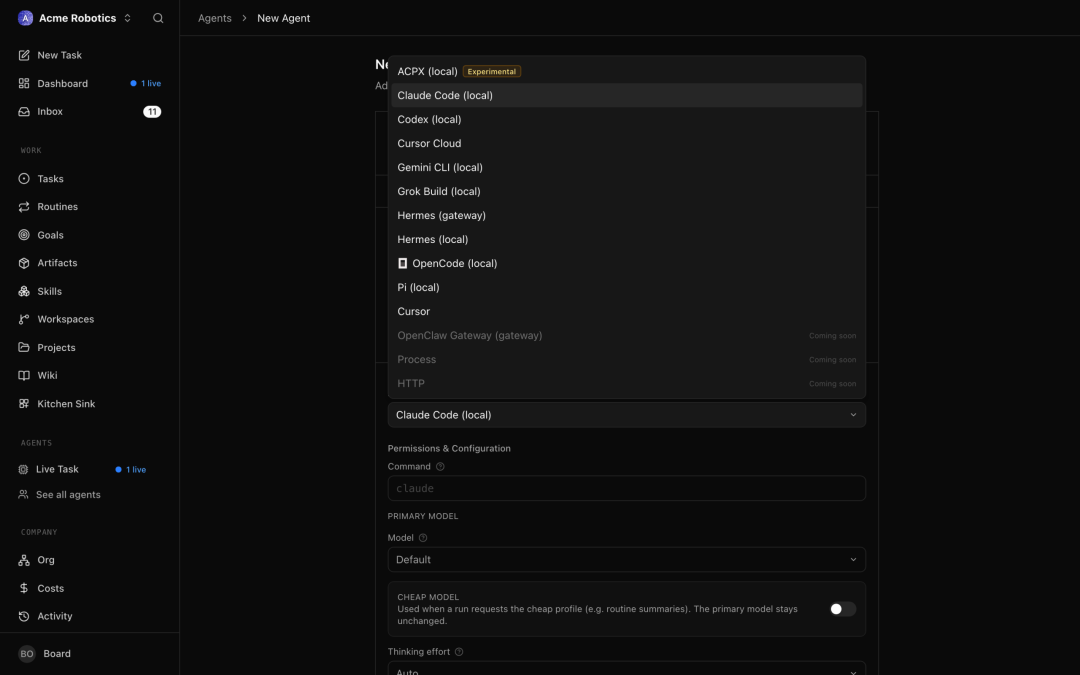Viewport: 1080px width, 675px height.
Task: Click the search magnifier icon in sidebar
Action: pos(158,18)
